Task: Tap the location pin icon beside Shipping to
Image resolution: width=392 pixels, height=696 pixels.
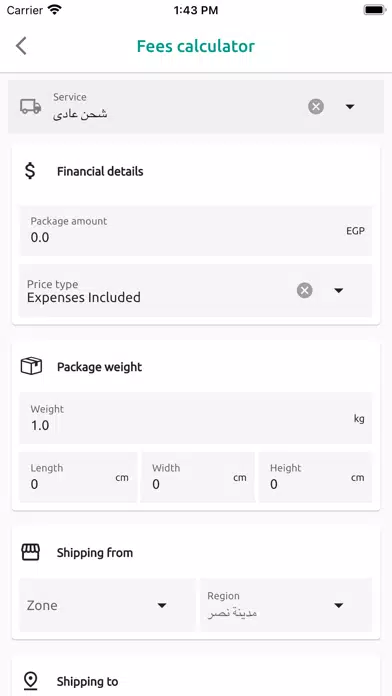Action: pyautogui.click(x=31, y=681)
